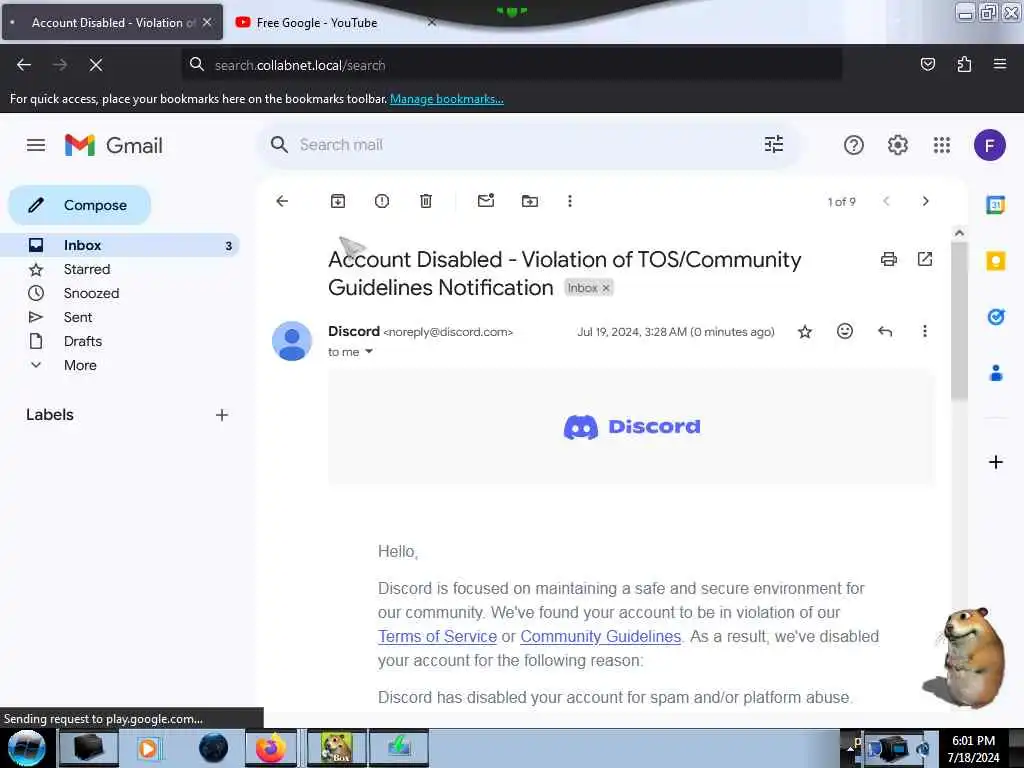Screen dimensions: 1024x768
Task: Open the browser application menu
Action: (1000, 64)
